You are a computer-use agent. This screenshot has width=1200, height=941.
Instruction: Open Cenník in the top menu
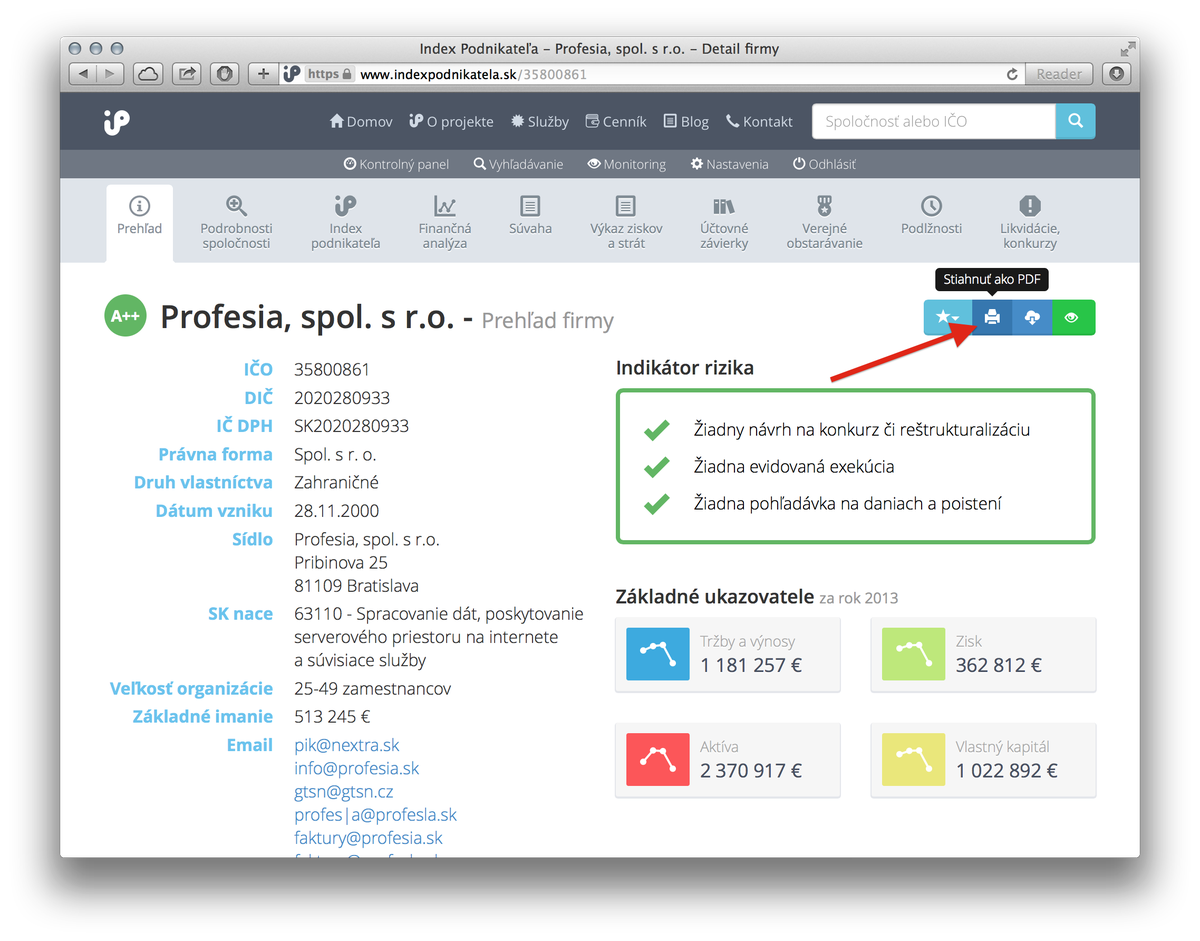tap(616, 121)
